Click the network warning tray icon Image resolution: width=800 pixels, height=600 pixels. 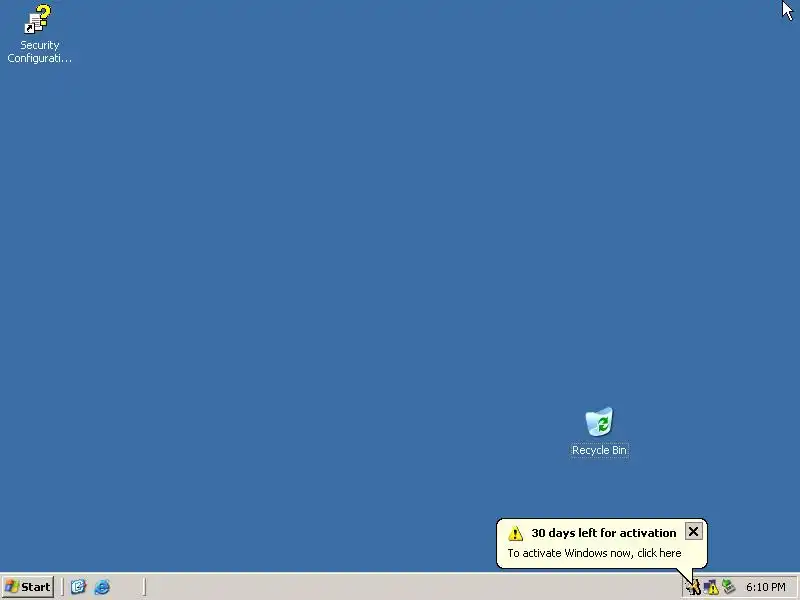711,587
